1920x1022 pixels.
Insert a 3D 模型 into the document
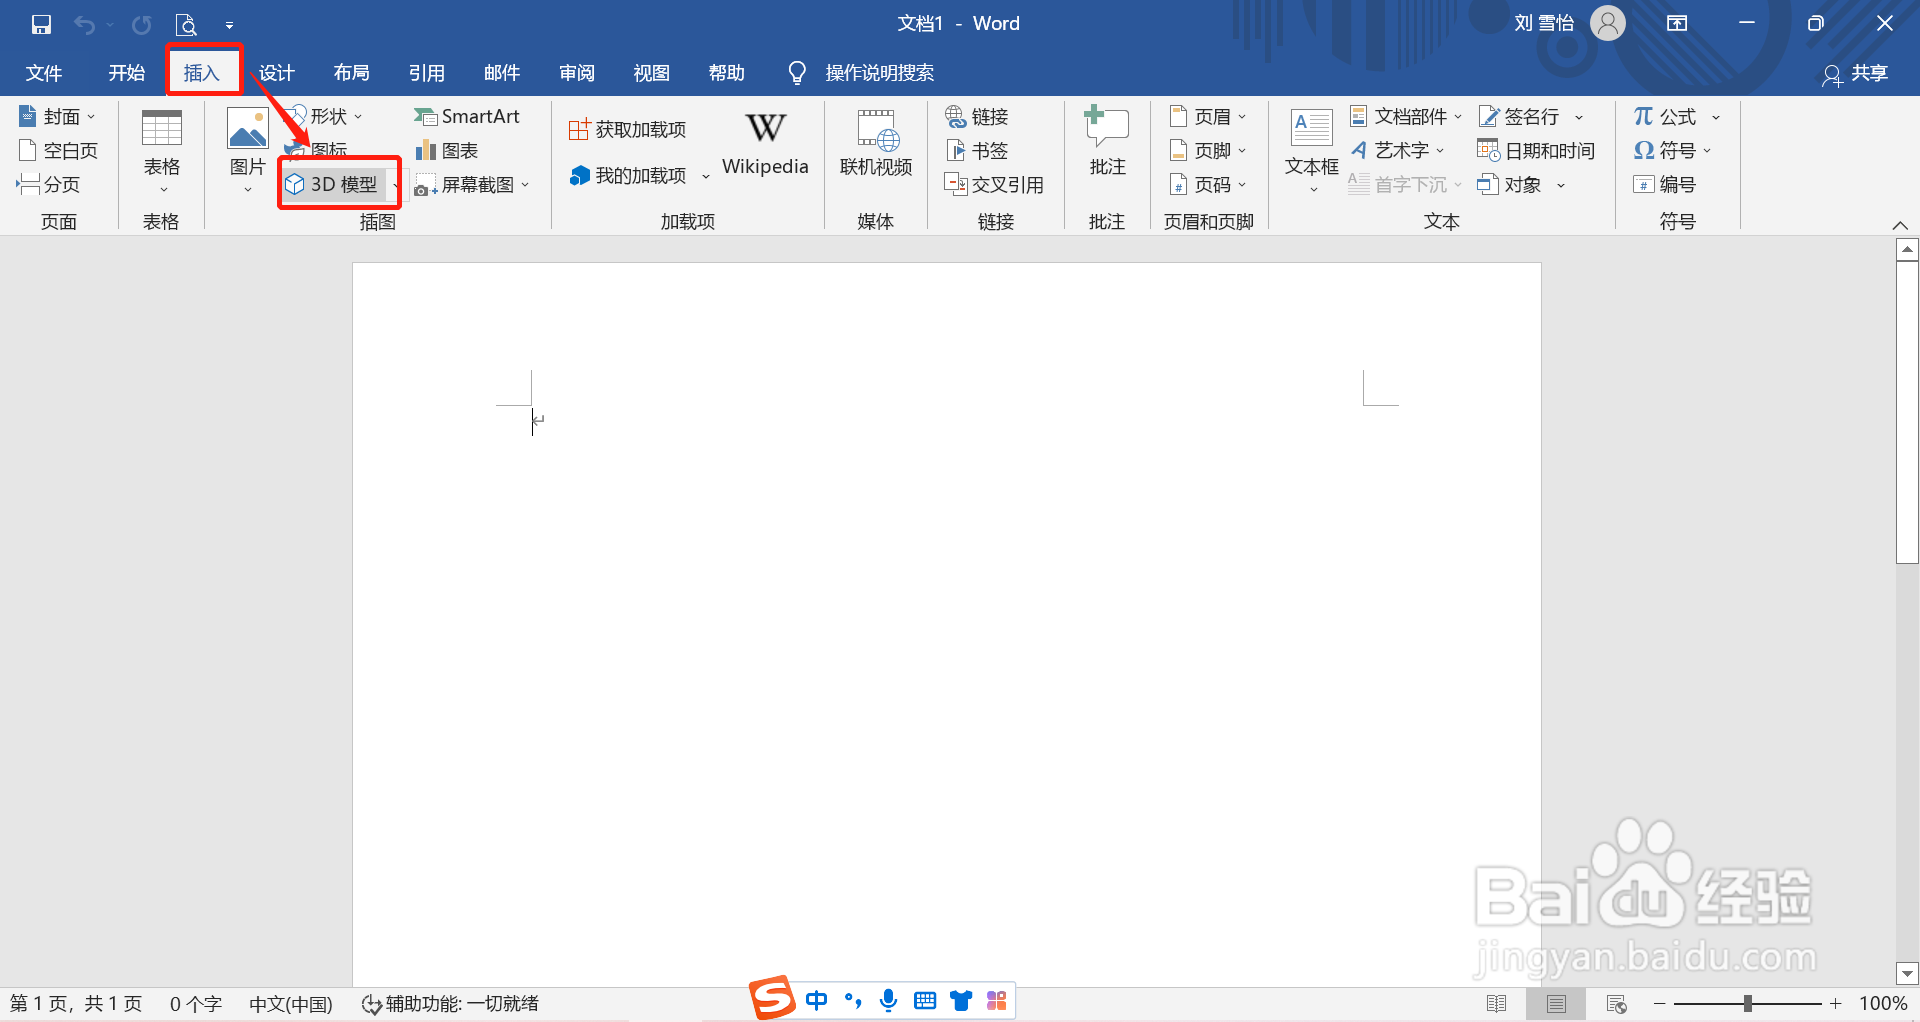tap(338, 183)
